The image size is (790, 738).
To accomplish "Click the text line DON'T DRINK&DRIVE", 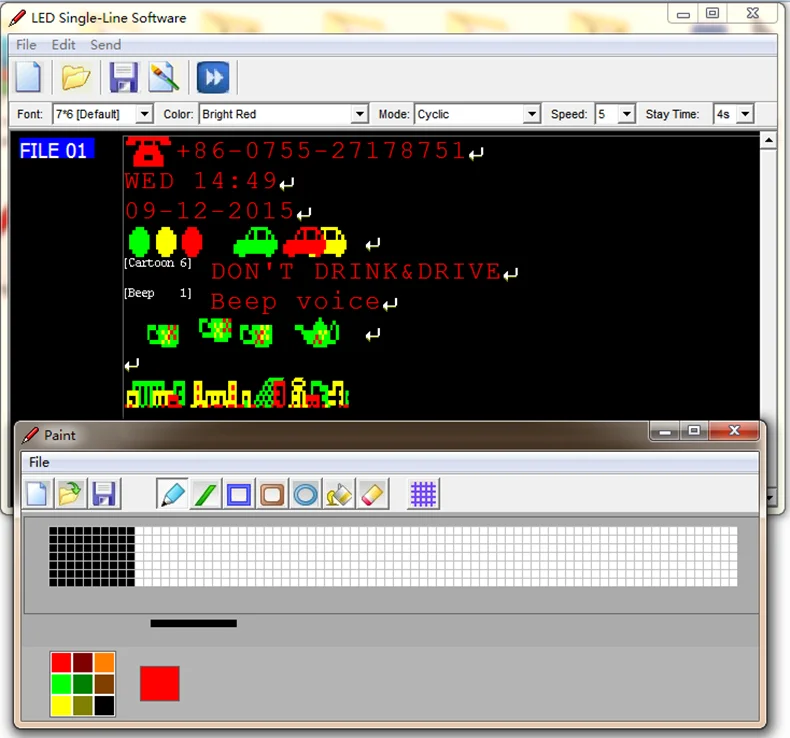I will coord(356,272).
